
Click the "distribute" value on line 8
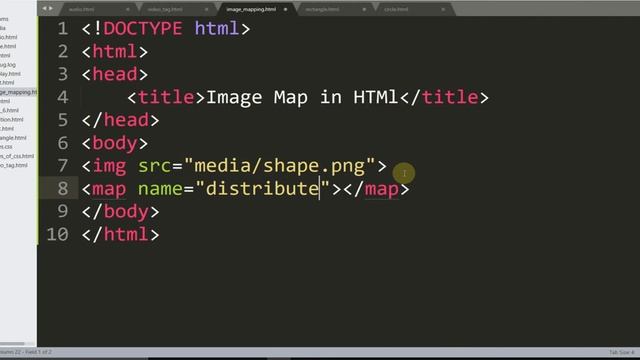[262, 189]
